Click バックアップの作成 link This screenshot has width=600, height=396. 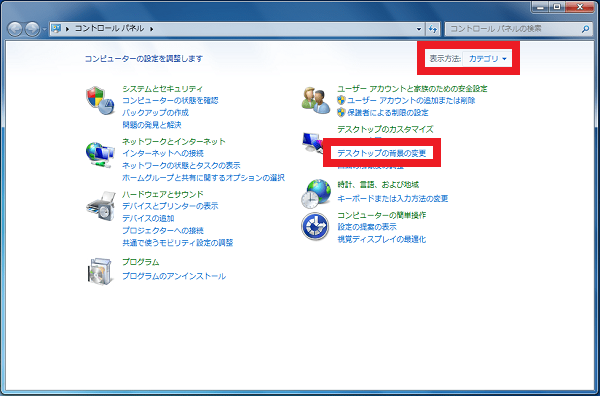[155, 113]
